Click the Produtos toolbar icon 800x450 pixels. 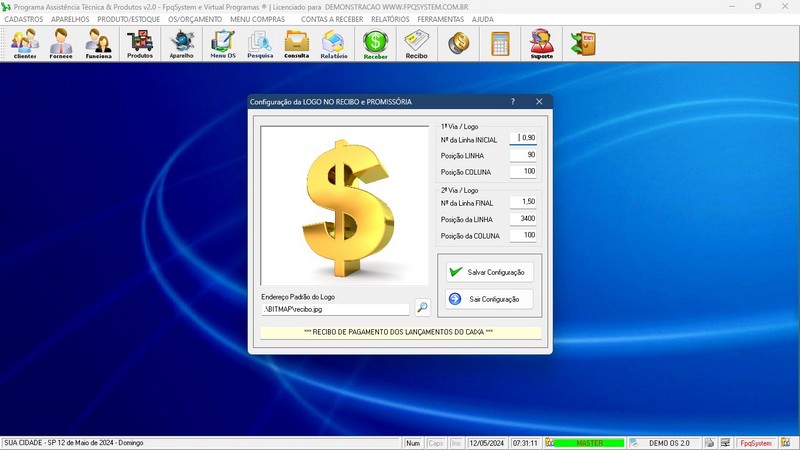click(140, 44)
